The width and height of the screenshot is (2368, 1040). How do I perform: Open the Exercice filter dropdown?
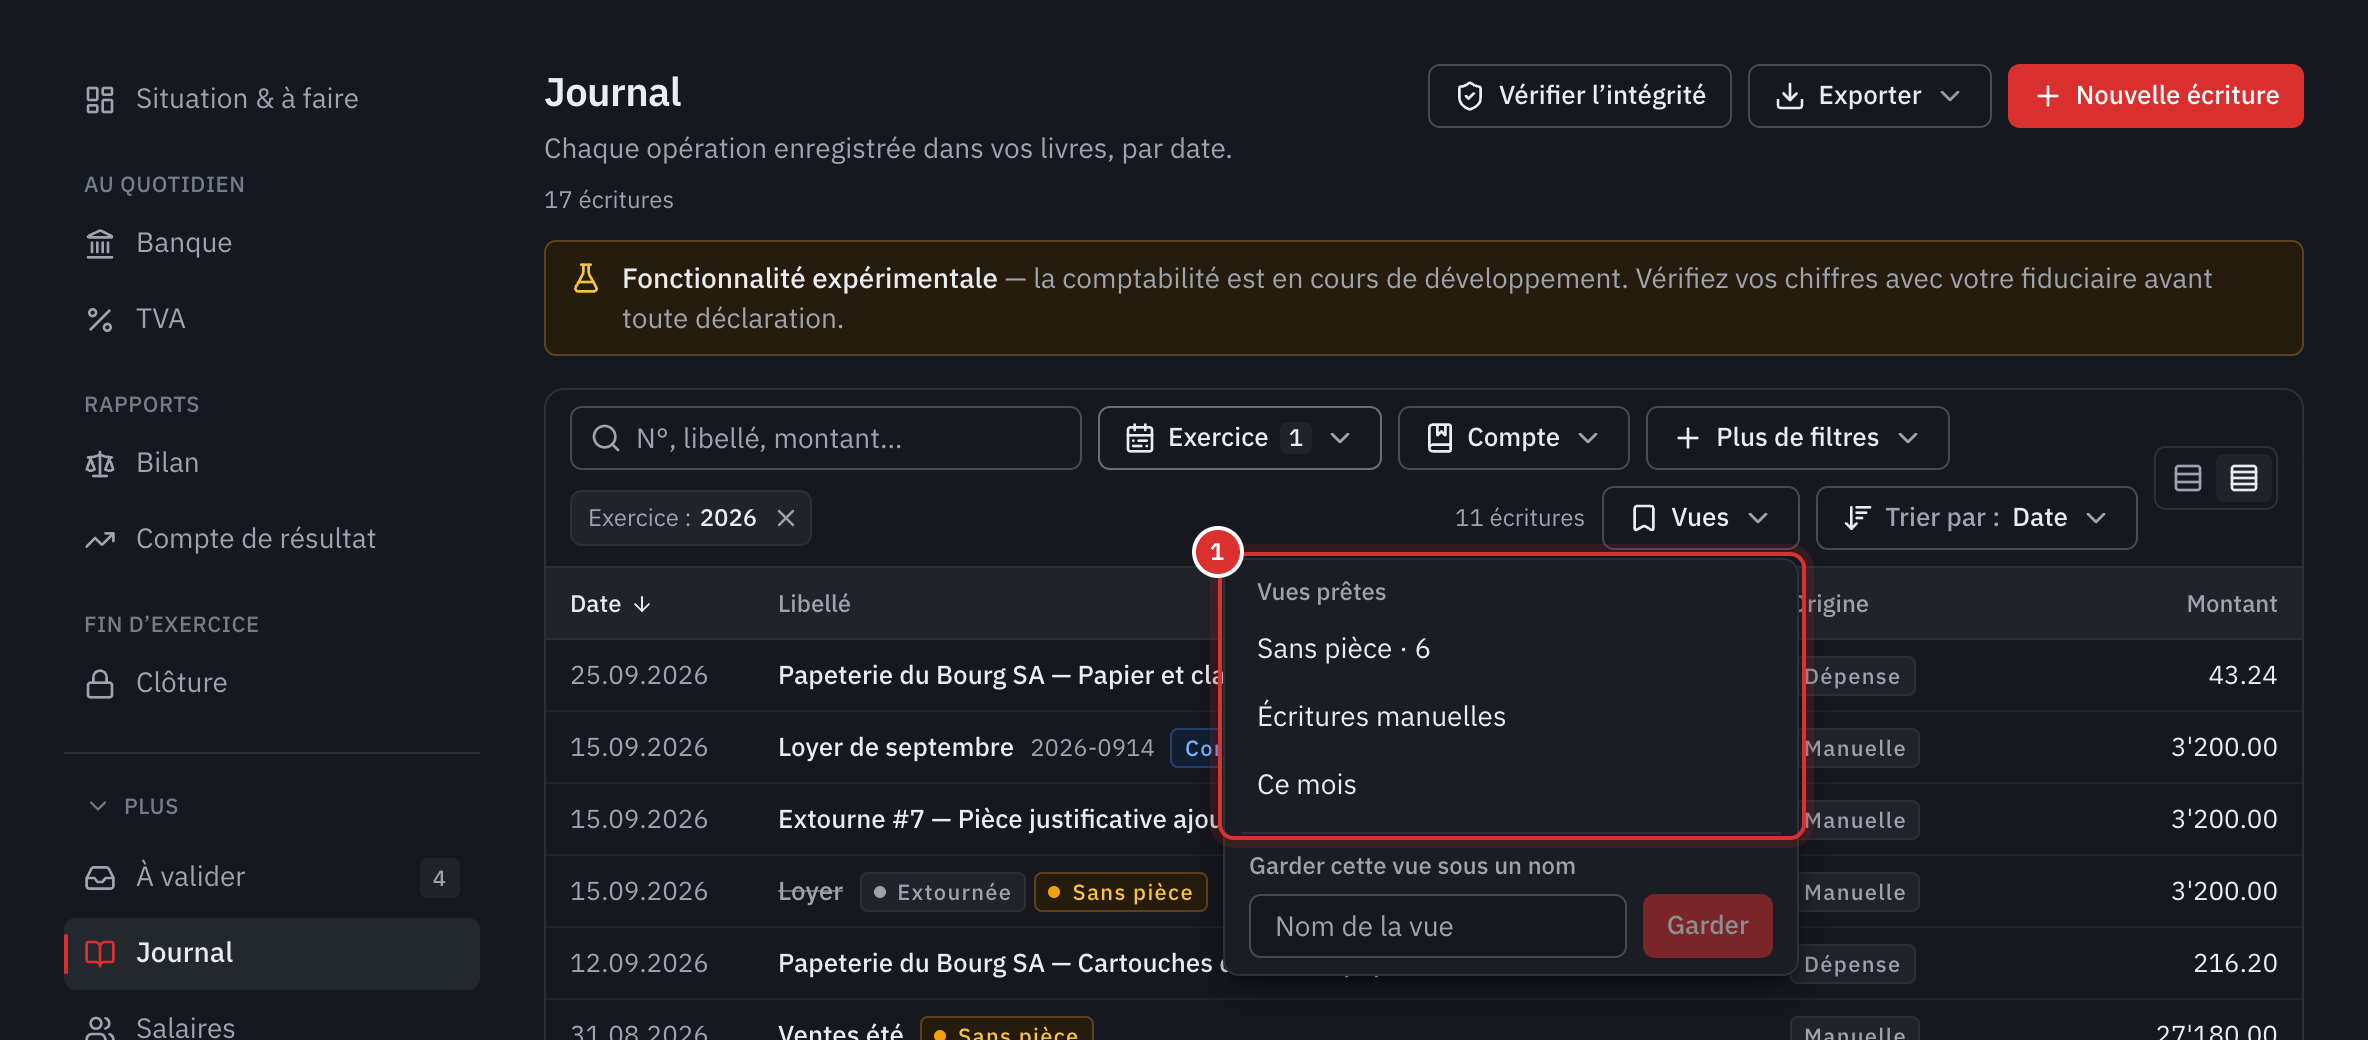pos(1239,438)
